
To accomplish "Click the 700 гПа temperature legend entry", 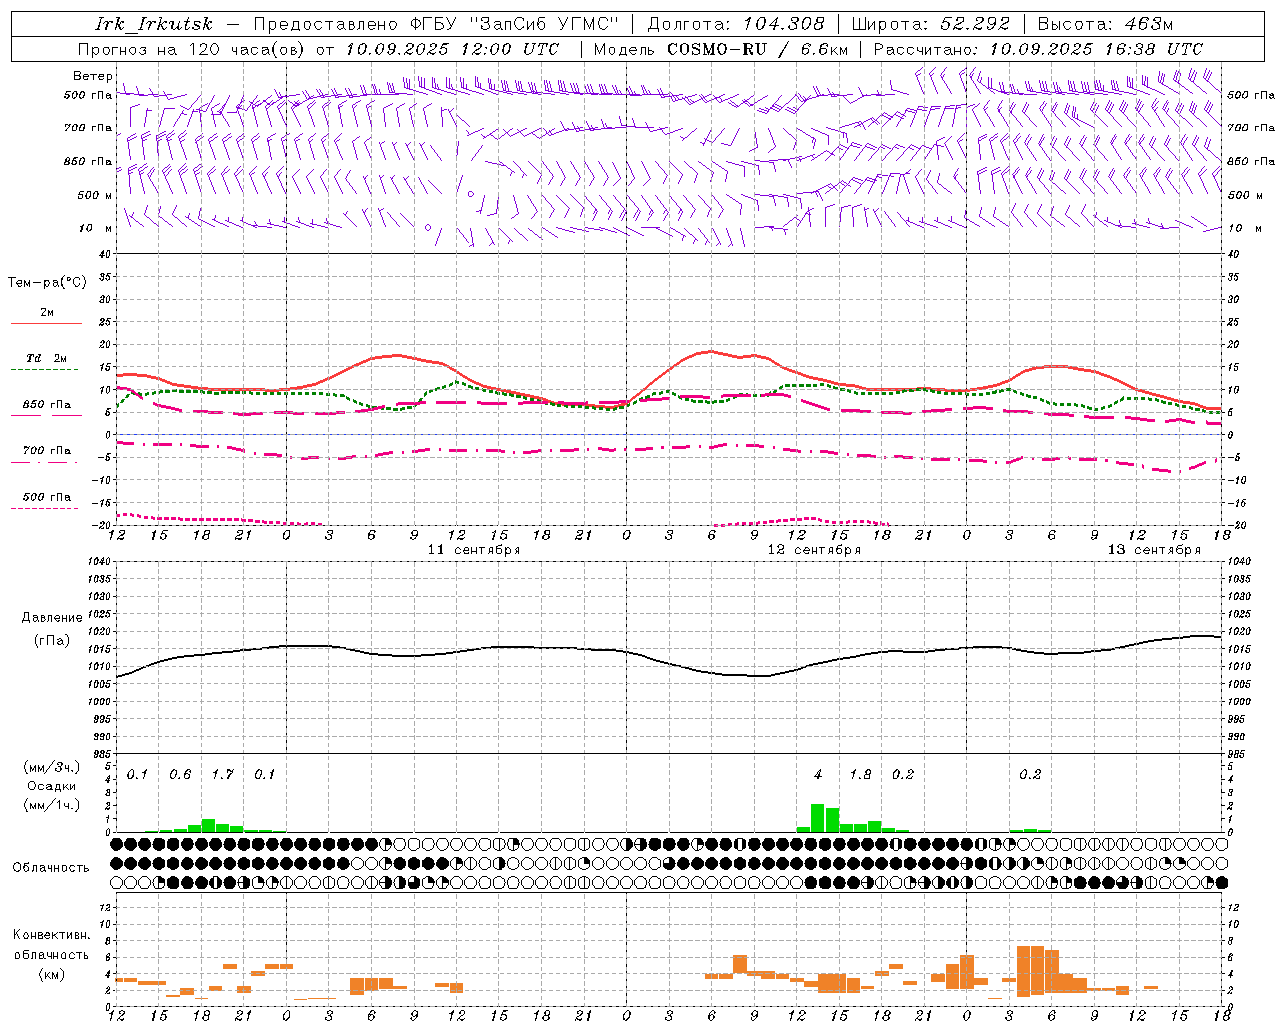I will pyautogui.click(x=47, y=450).
